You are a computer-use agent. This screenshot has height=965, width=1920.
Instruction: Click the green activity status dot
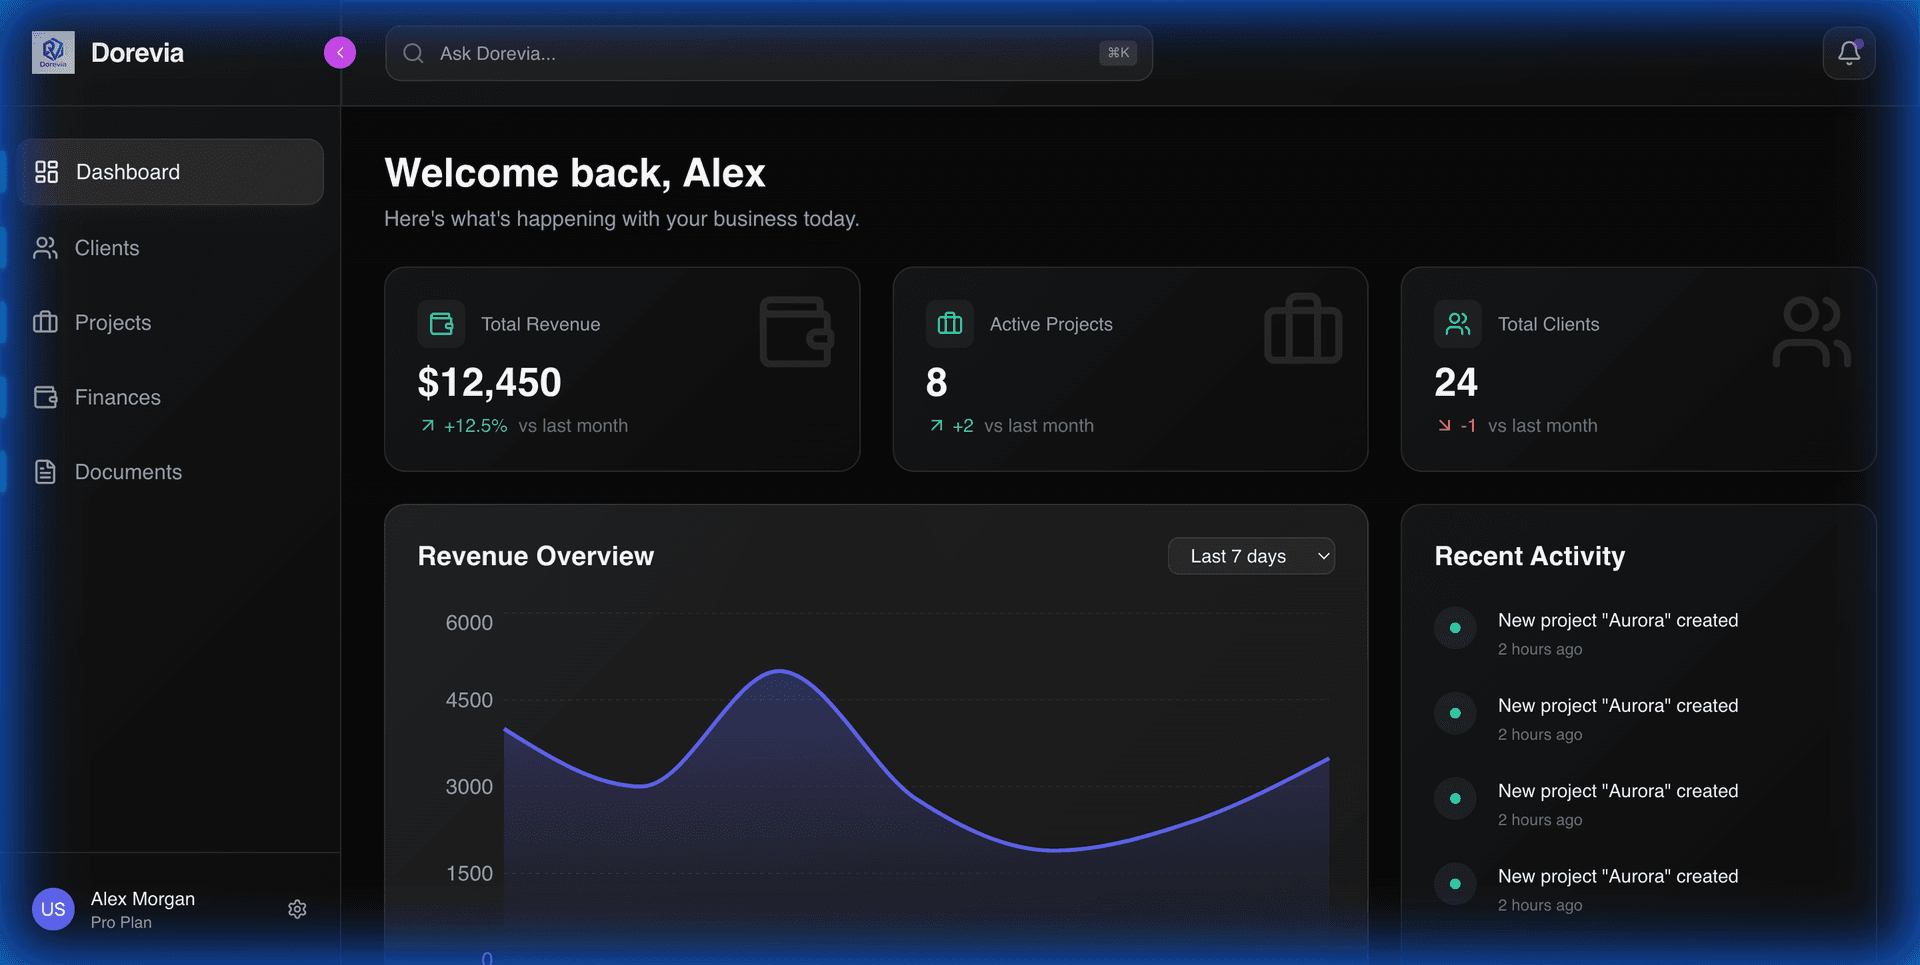click(1455, 628)
